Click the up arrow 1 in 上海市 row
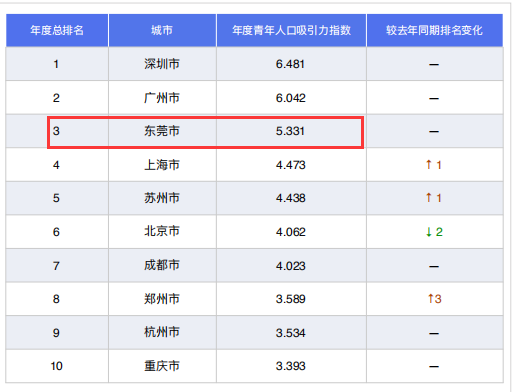This screenshot has height=392, width=515. click(x=434, y=165)
